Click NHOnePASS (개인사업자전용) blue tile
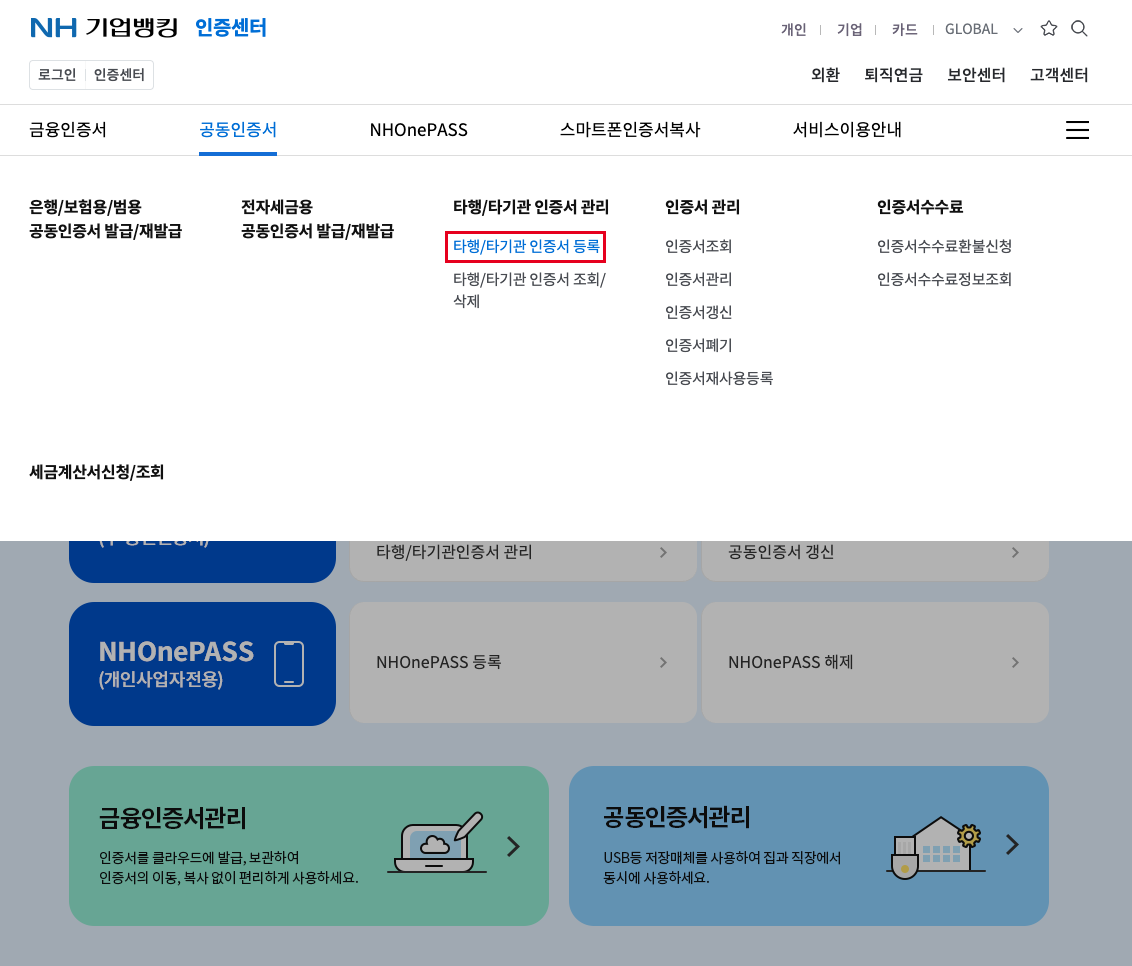This screenshot has height=966, width=1132. coord(202,663)
